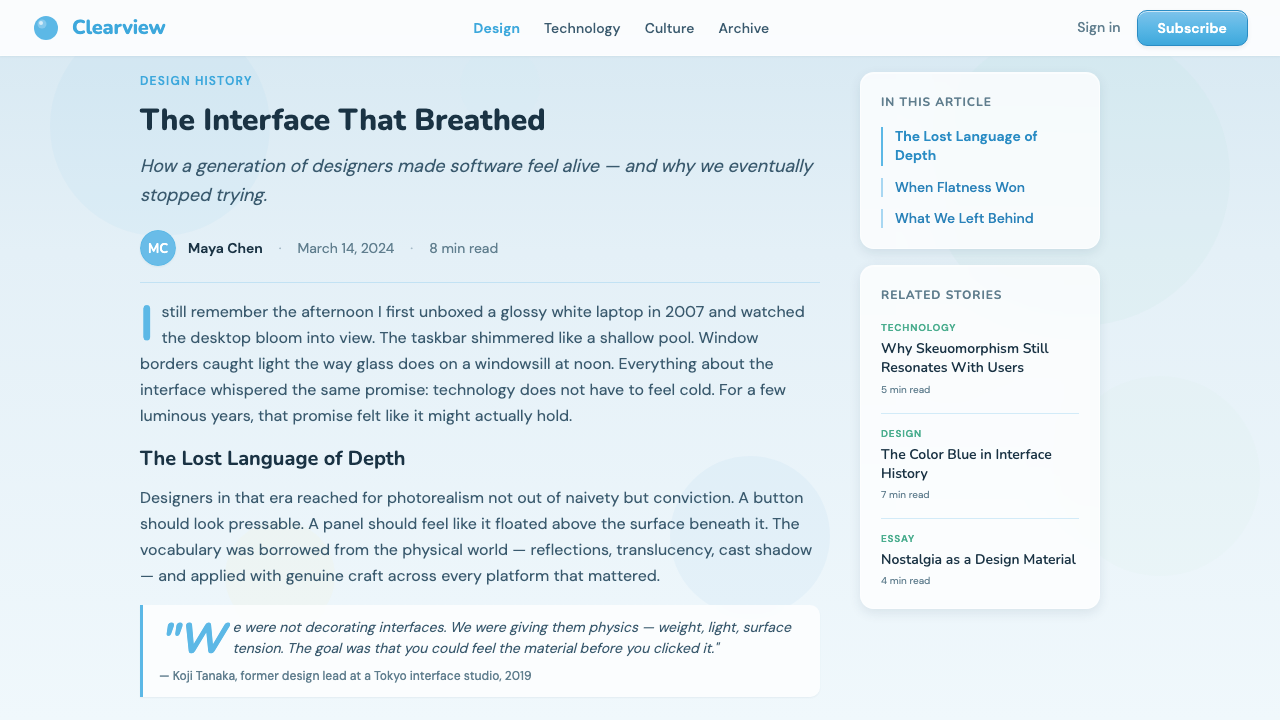Open the Clearview home link
The width and height of the screenshot is (1280, 720).
tap(100, 28)
